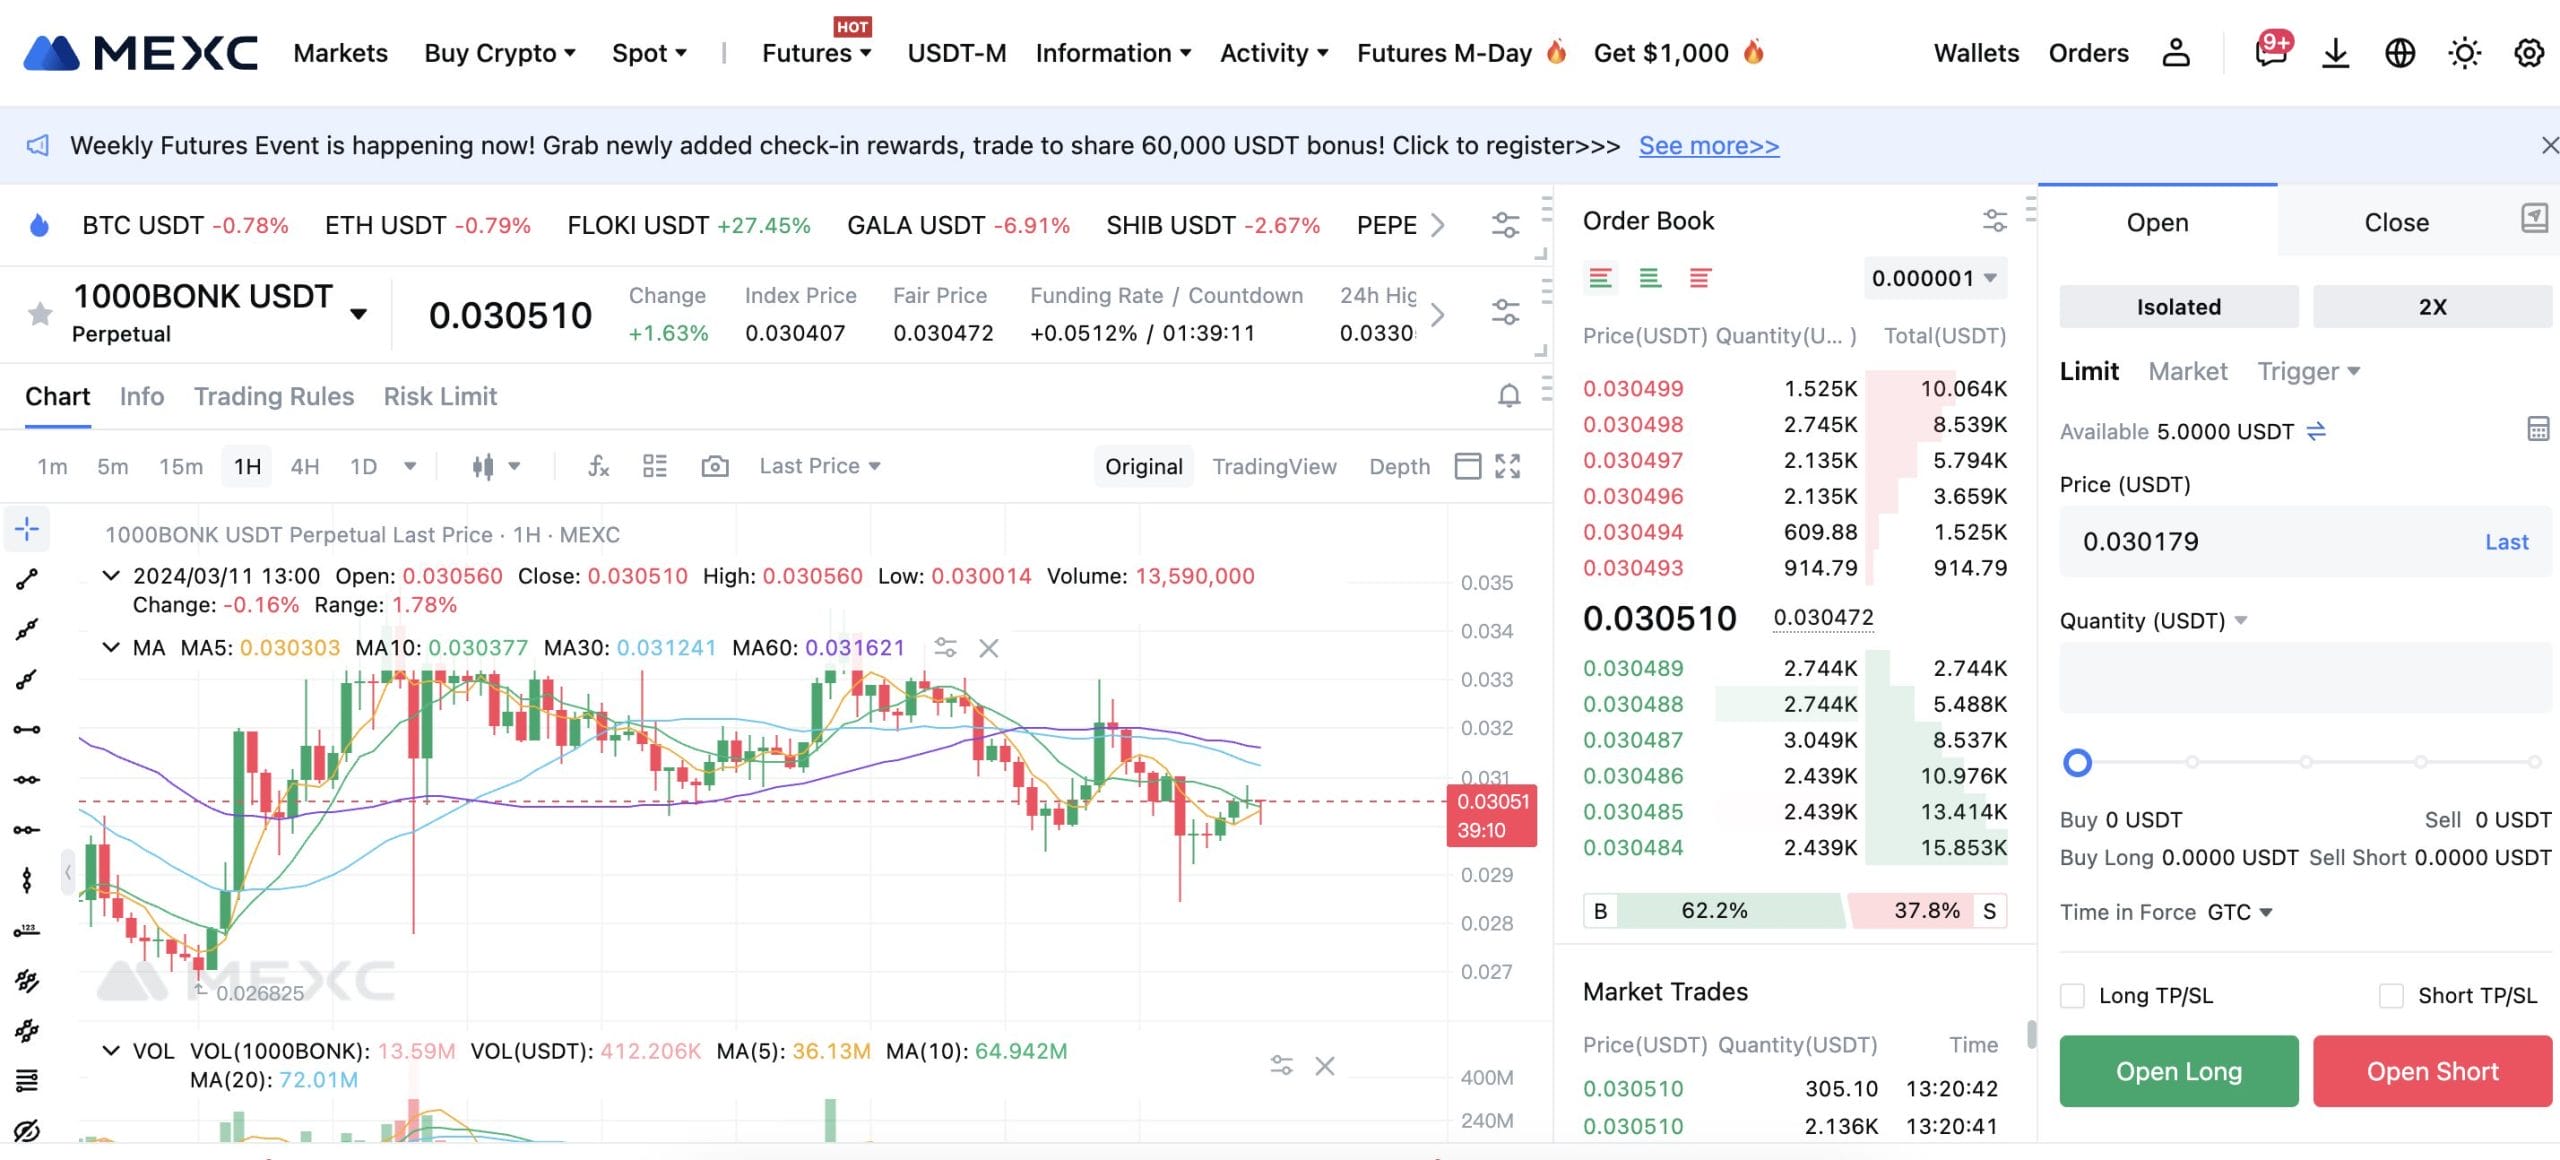Open the chart template grid icon
Screen dimensions: 2560x1160
tap(655, 466)
